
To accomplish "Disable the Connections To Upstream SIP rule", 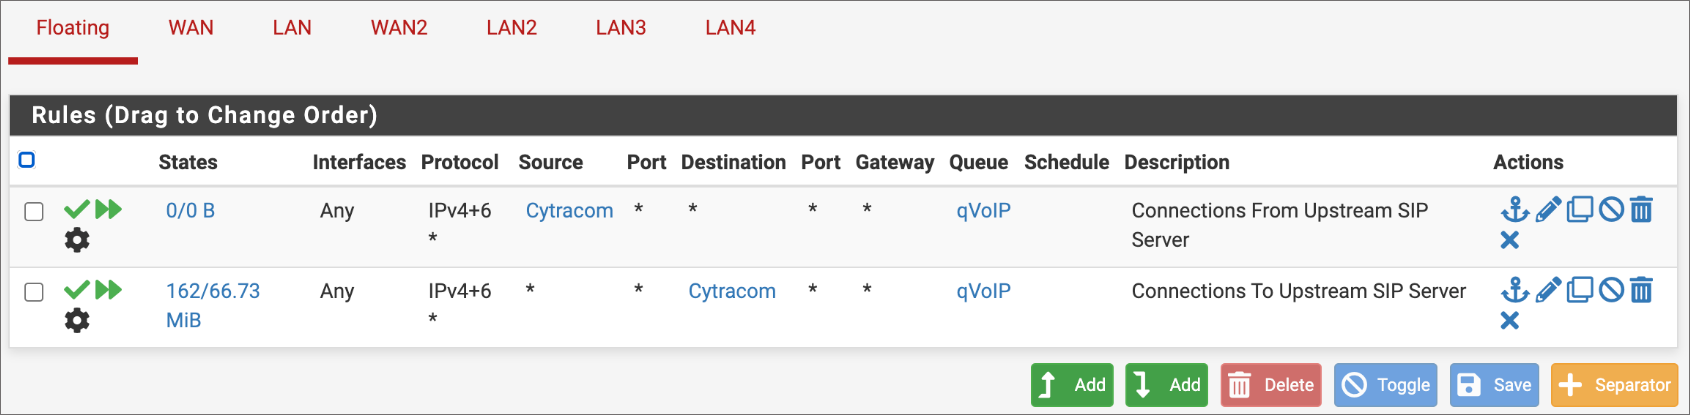I will coord(1611,291).
